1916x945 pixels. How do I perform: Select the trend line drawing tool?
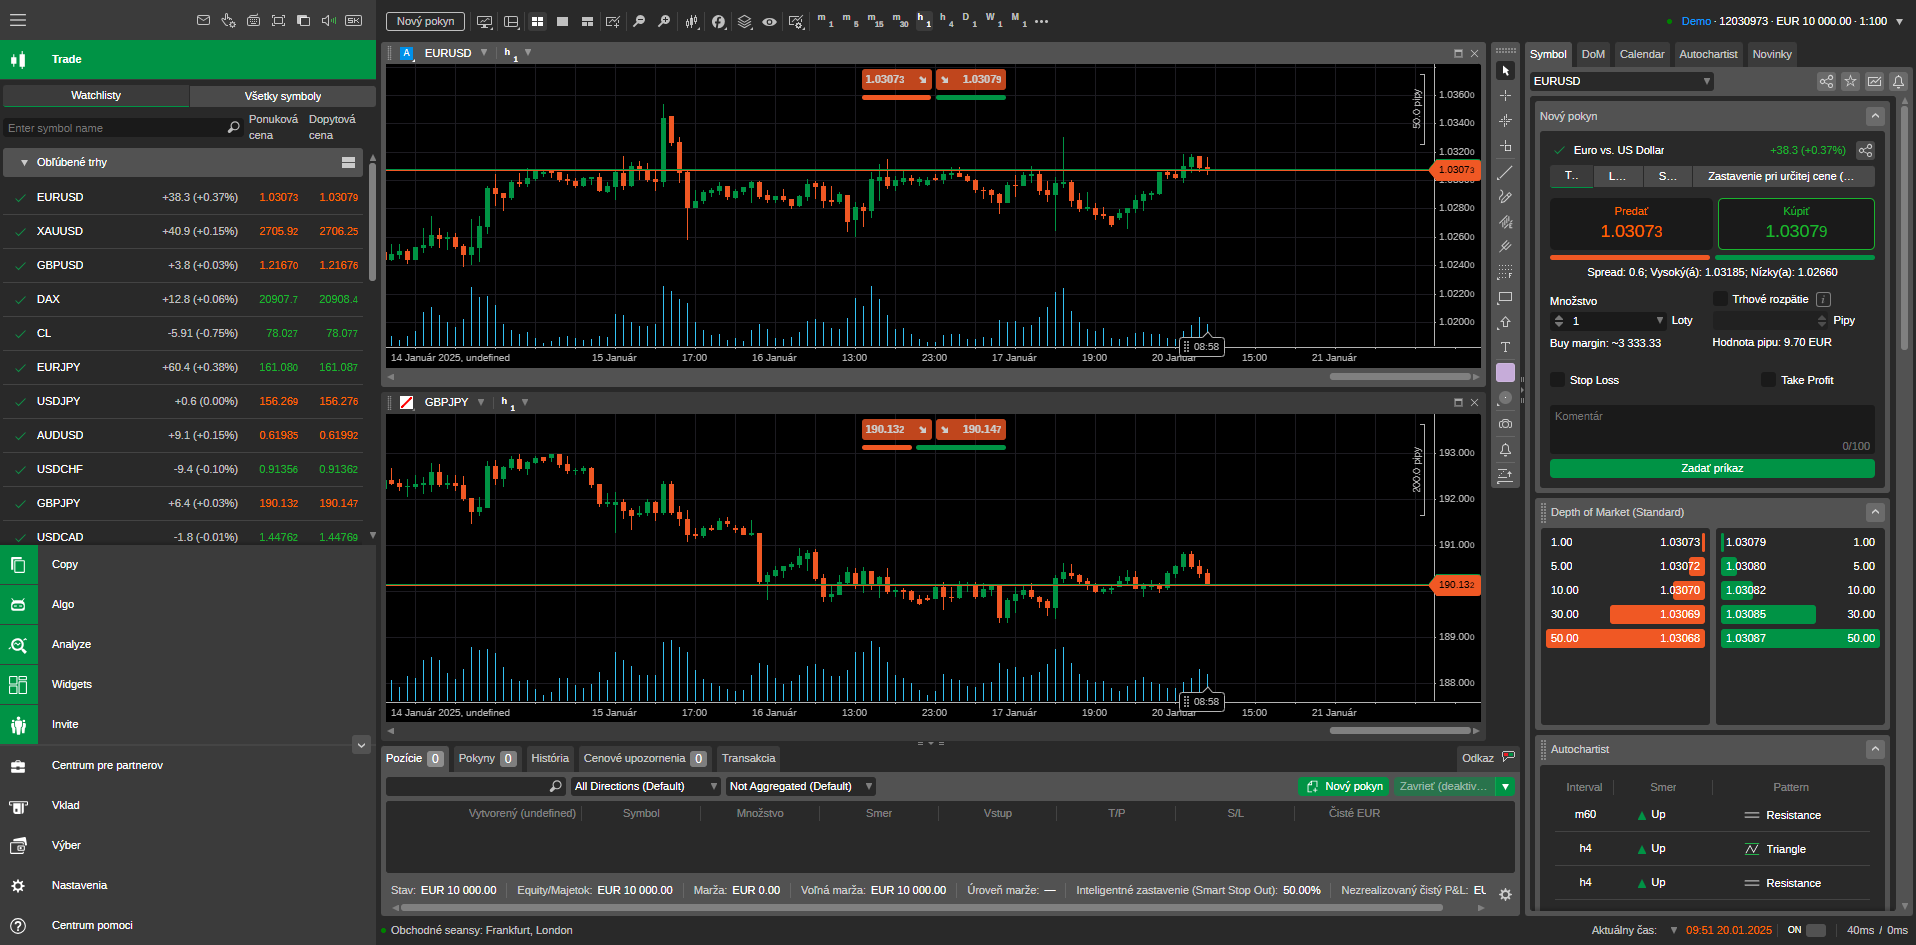[1505, 173]
